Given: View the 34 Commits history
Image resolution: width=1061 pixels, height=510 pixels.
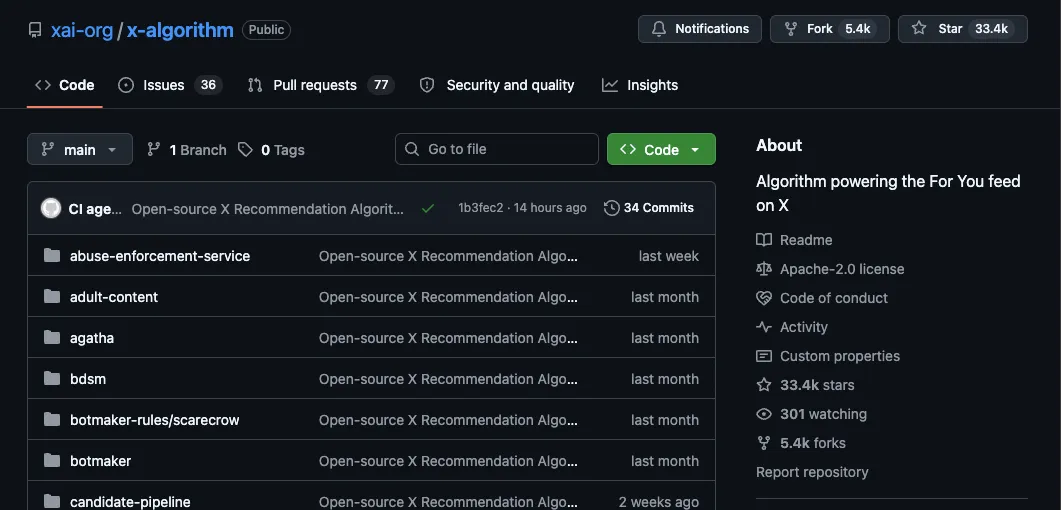Looking at the screenshot, I should click(649, 208).
